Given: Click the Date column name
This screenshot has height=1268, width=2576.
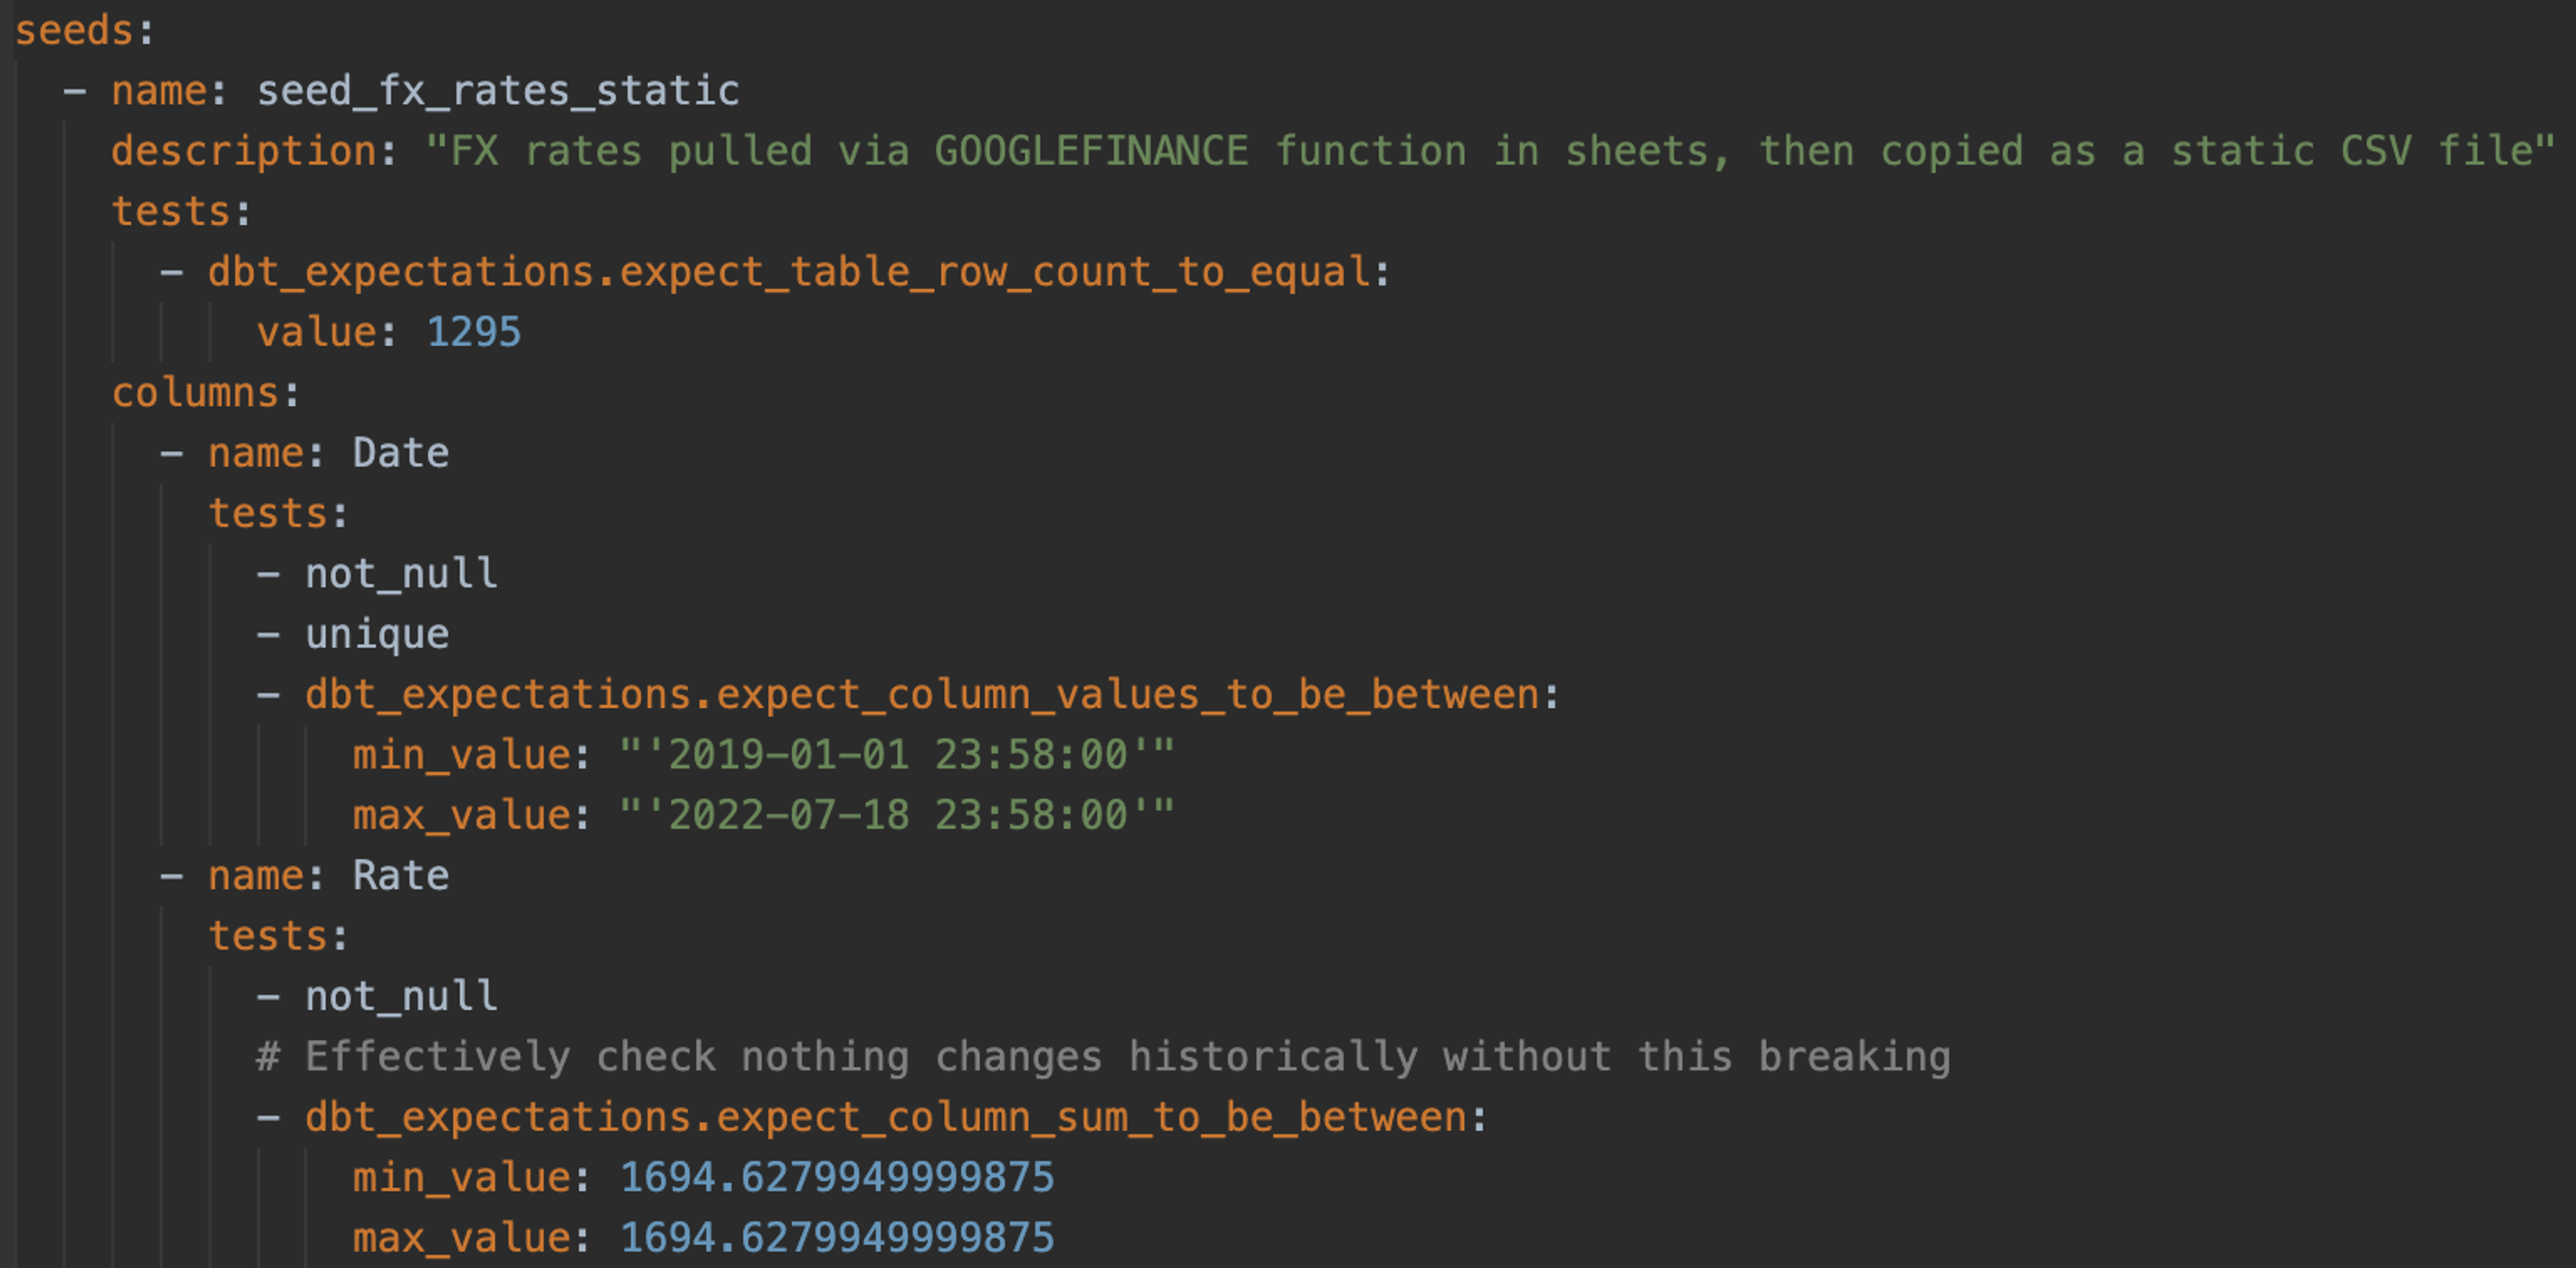Looking at the screenshot, I should pos(401,453).
